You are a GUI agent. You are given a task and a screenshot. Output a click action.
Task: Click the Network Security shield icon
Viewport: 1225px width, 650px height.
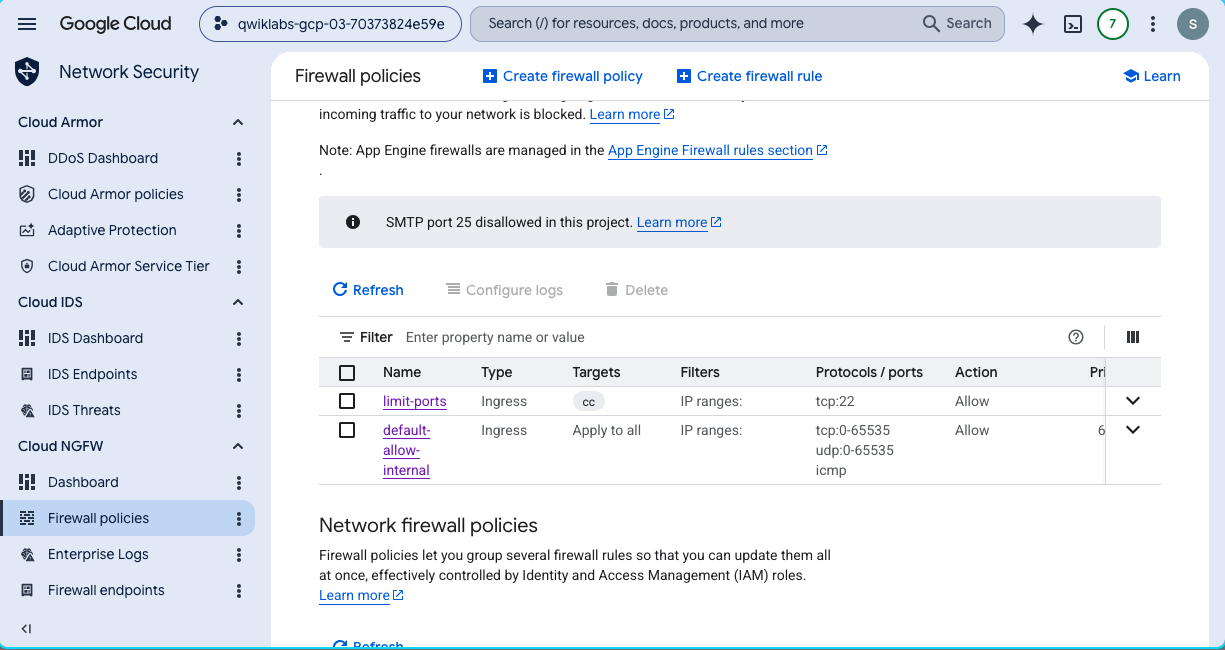point(27,72)
